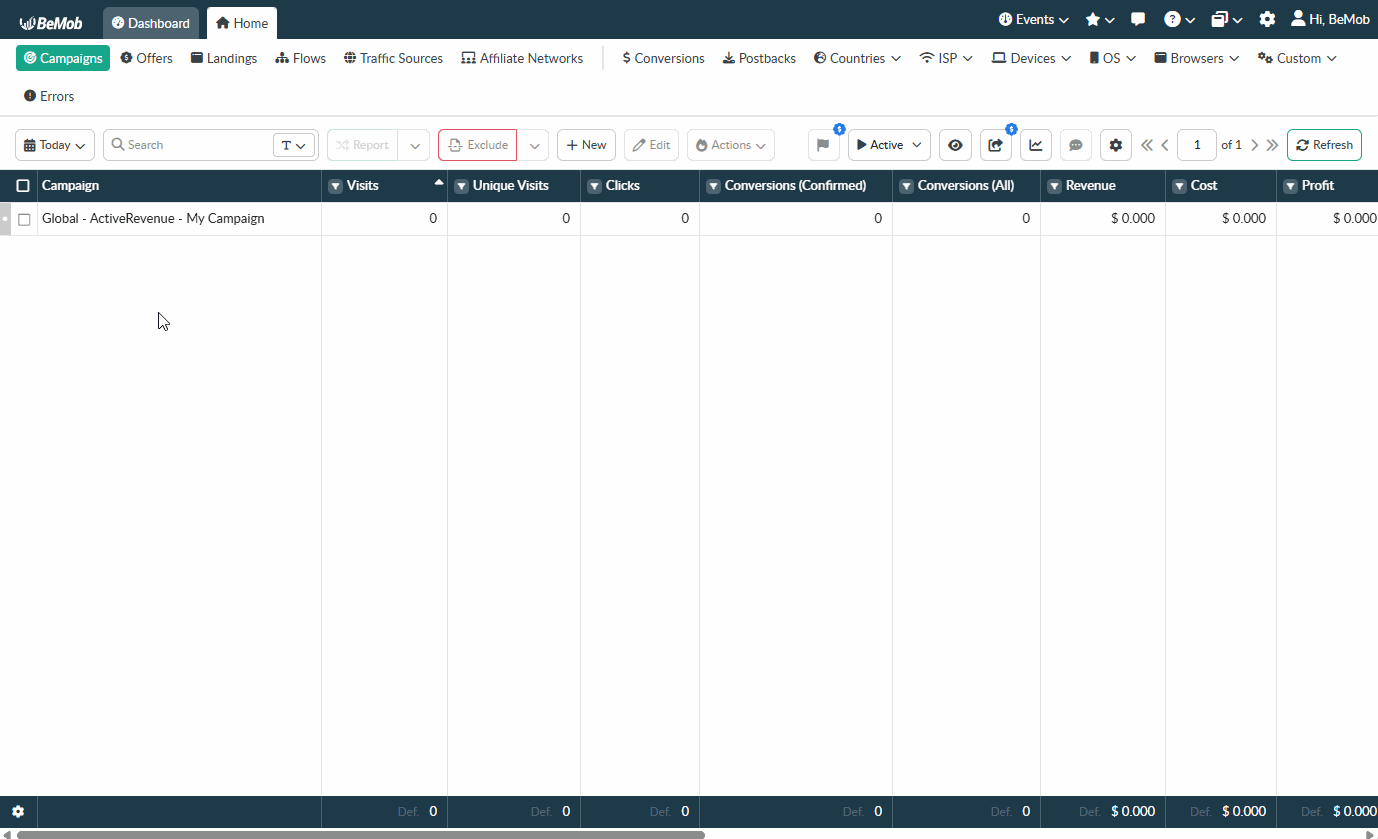Open table column settings gear in toolbar
Viewport: 1378px width, 839px height.
pos(1116,145)
